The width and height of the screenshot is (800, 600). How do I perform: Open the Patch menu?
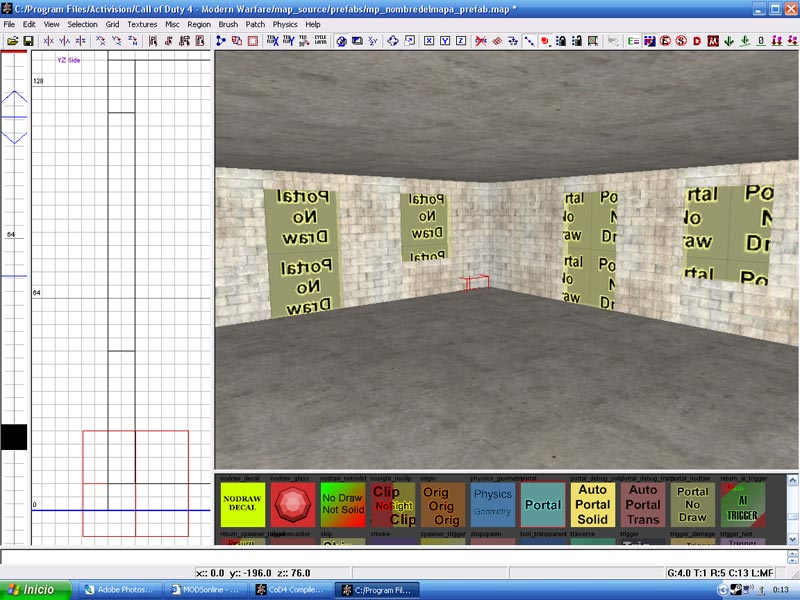[x=255, y=24]
